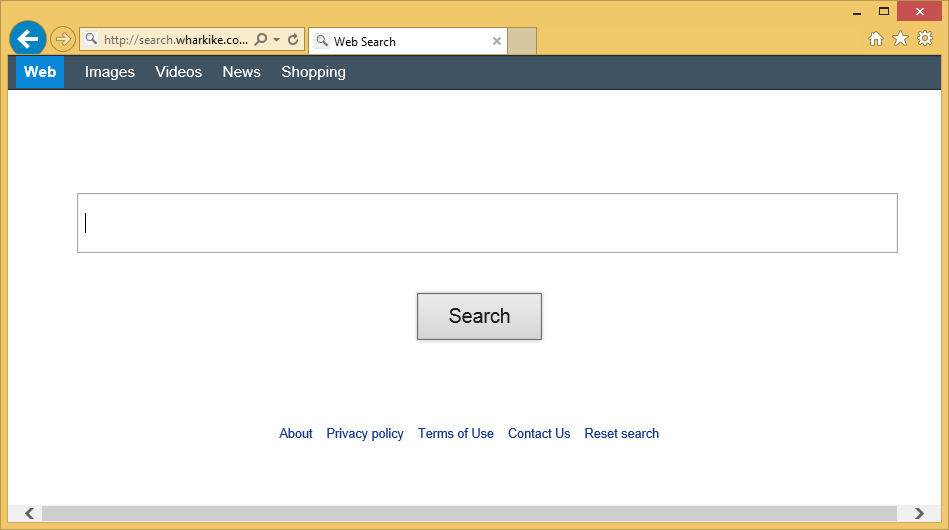This screenshot has height=530, width=949.
Task: Open the Favorites star icon
Action: point(900,39)
